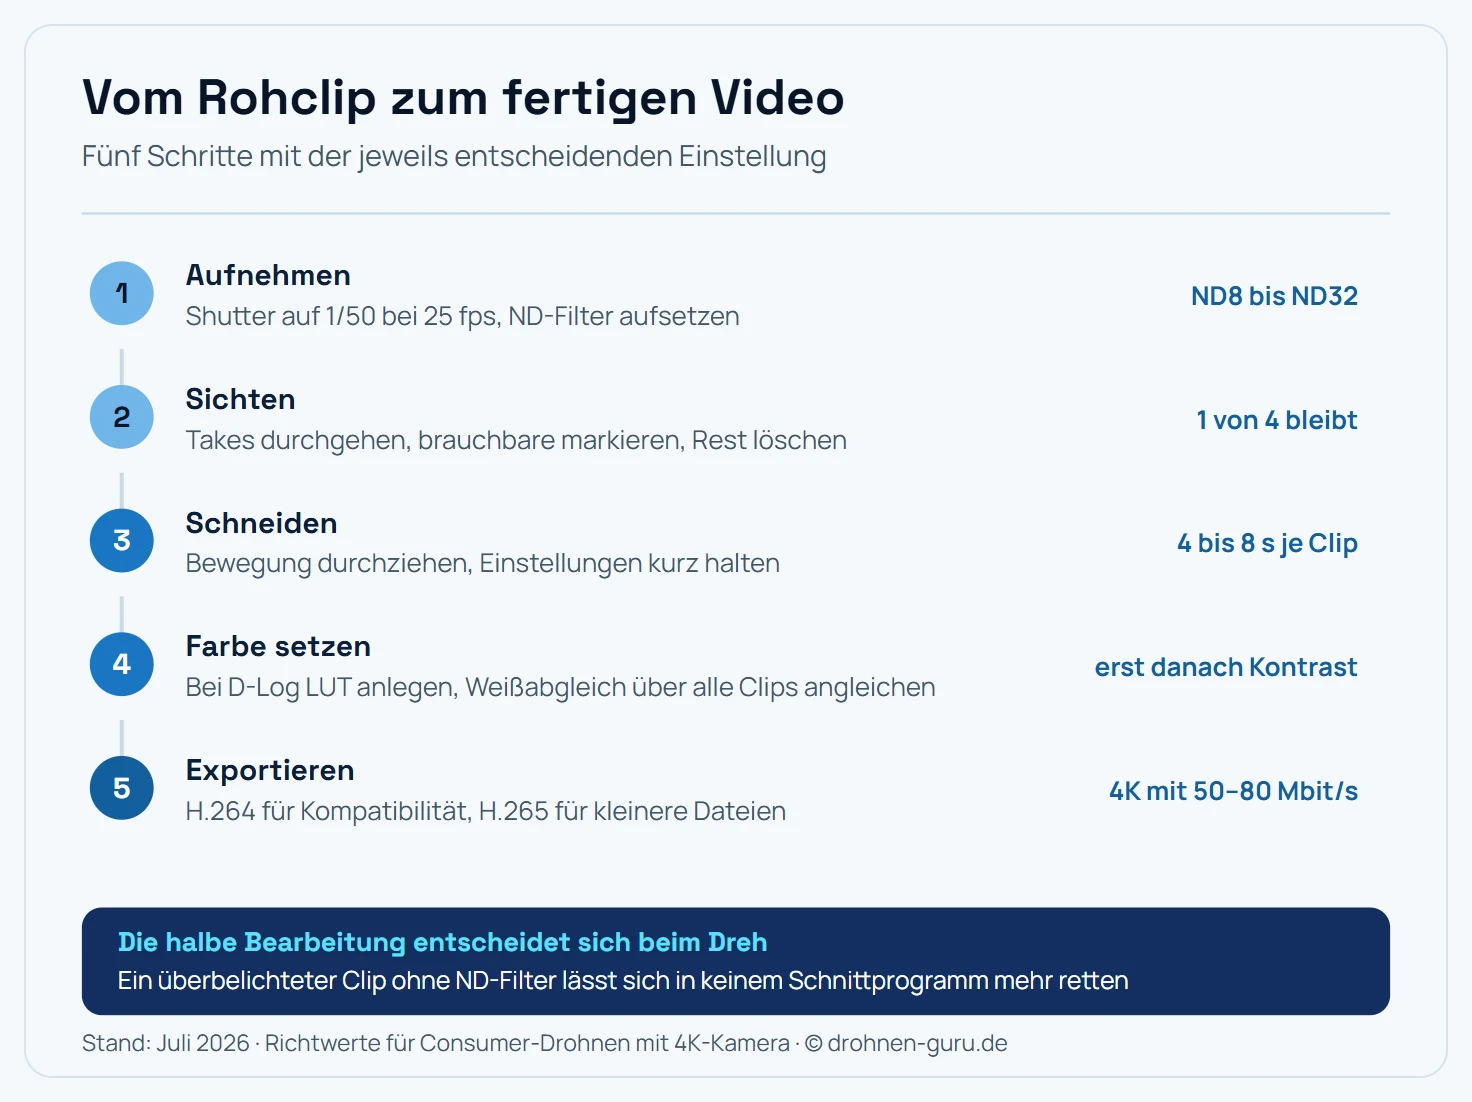Viewport: 1472px width, 1102px height.
Task: Click the 'erst danach Kontrast' value
Action: [x=1226, y=667]
